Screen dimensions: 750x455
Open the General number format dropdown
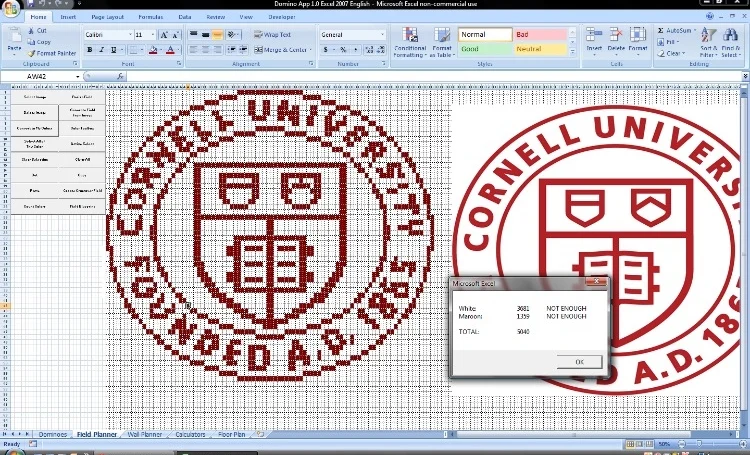click(382, 34)
